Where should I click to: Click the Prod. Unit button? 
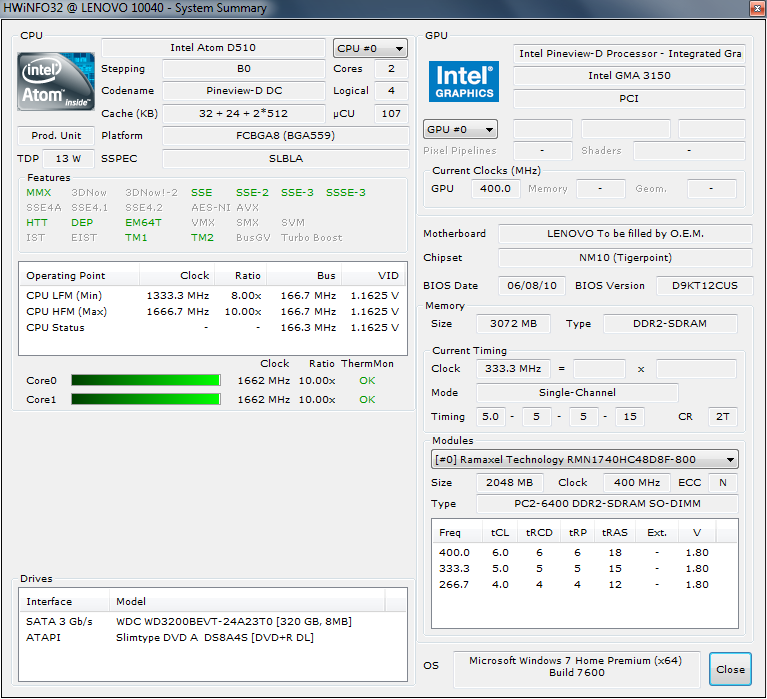click(x=56, y=136)
